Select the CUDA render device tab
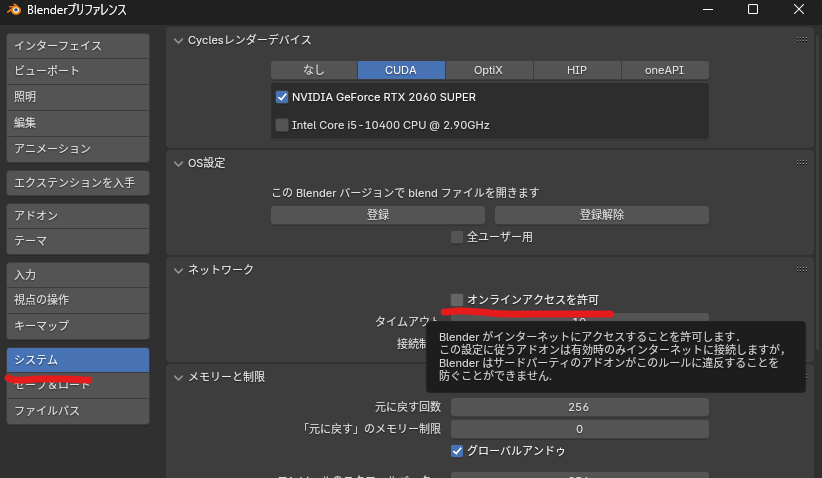Viewport: 822px width, 478px height. (x=401, y=70)
